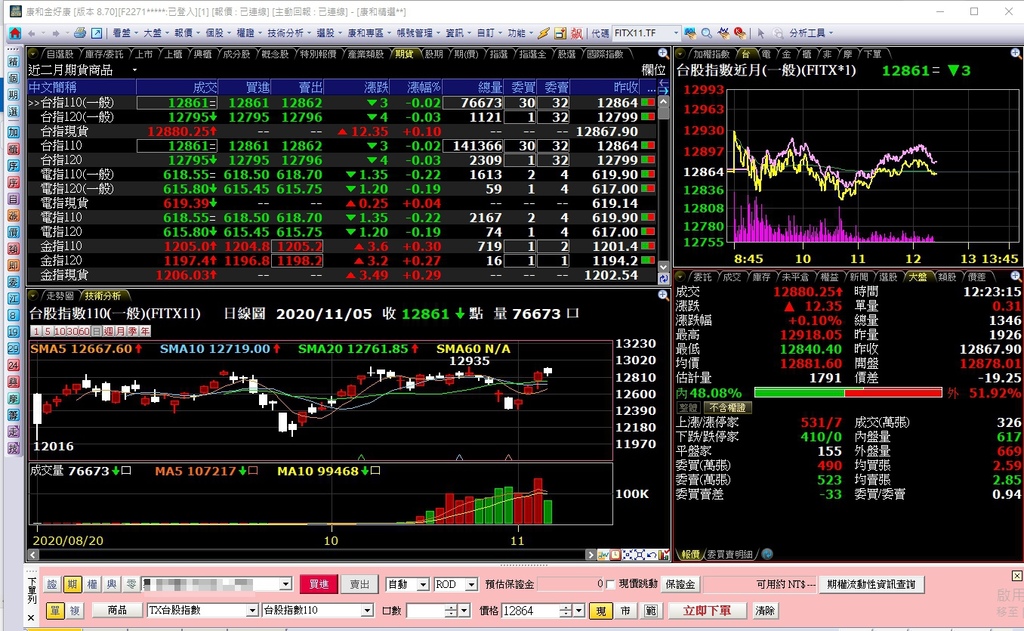Click the 口數 quantity input field

click(426, 611)
